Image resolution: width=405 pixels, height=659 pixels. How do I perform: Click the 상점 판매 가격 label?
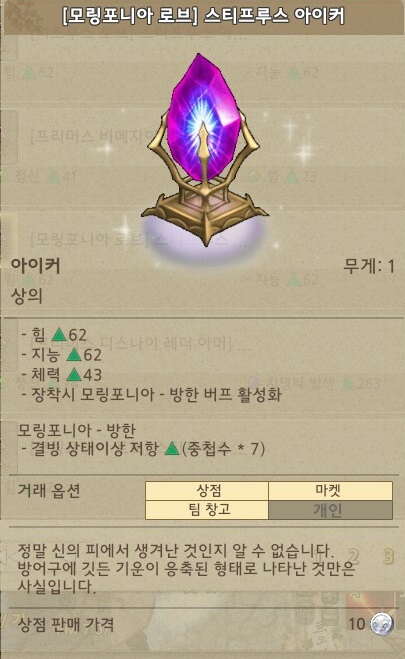[x=66, y=624]
